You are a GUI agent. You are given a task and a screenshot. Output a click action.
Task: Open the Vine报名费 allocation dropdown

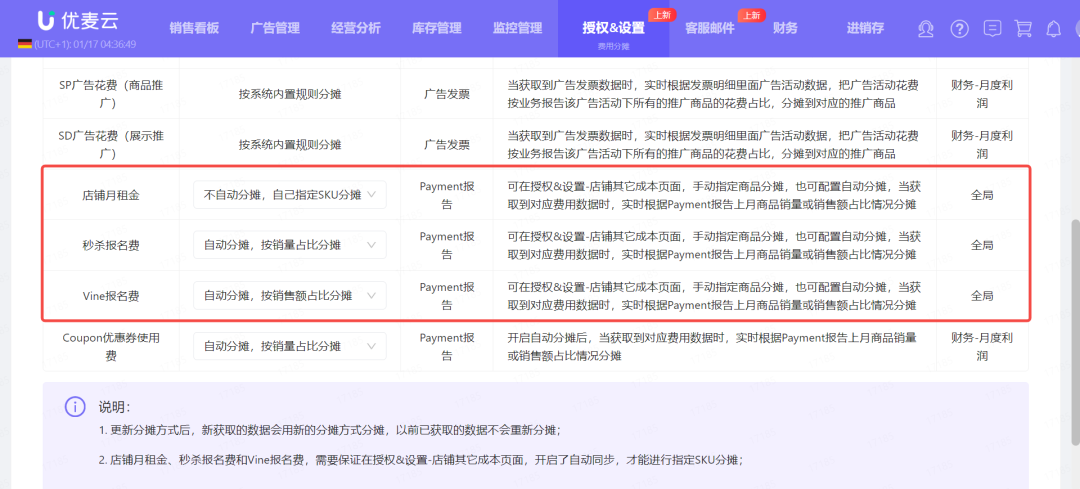click(x=289, y=296)
